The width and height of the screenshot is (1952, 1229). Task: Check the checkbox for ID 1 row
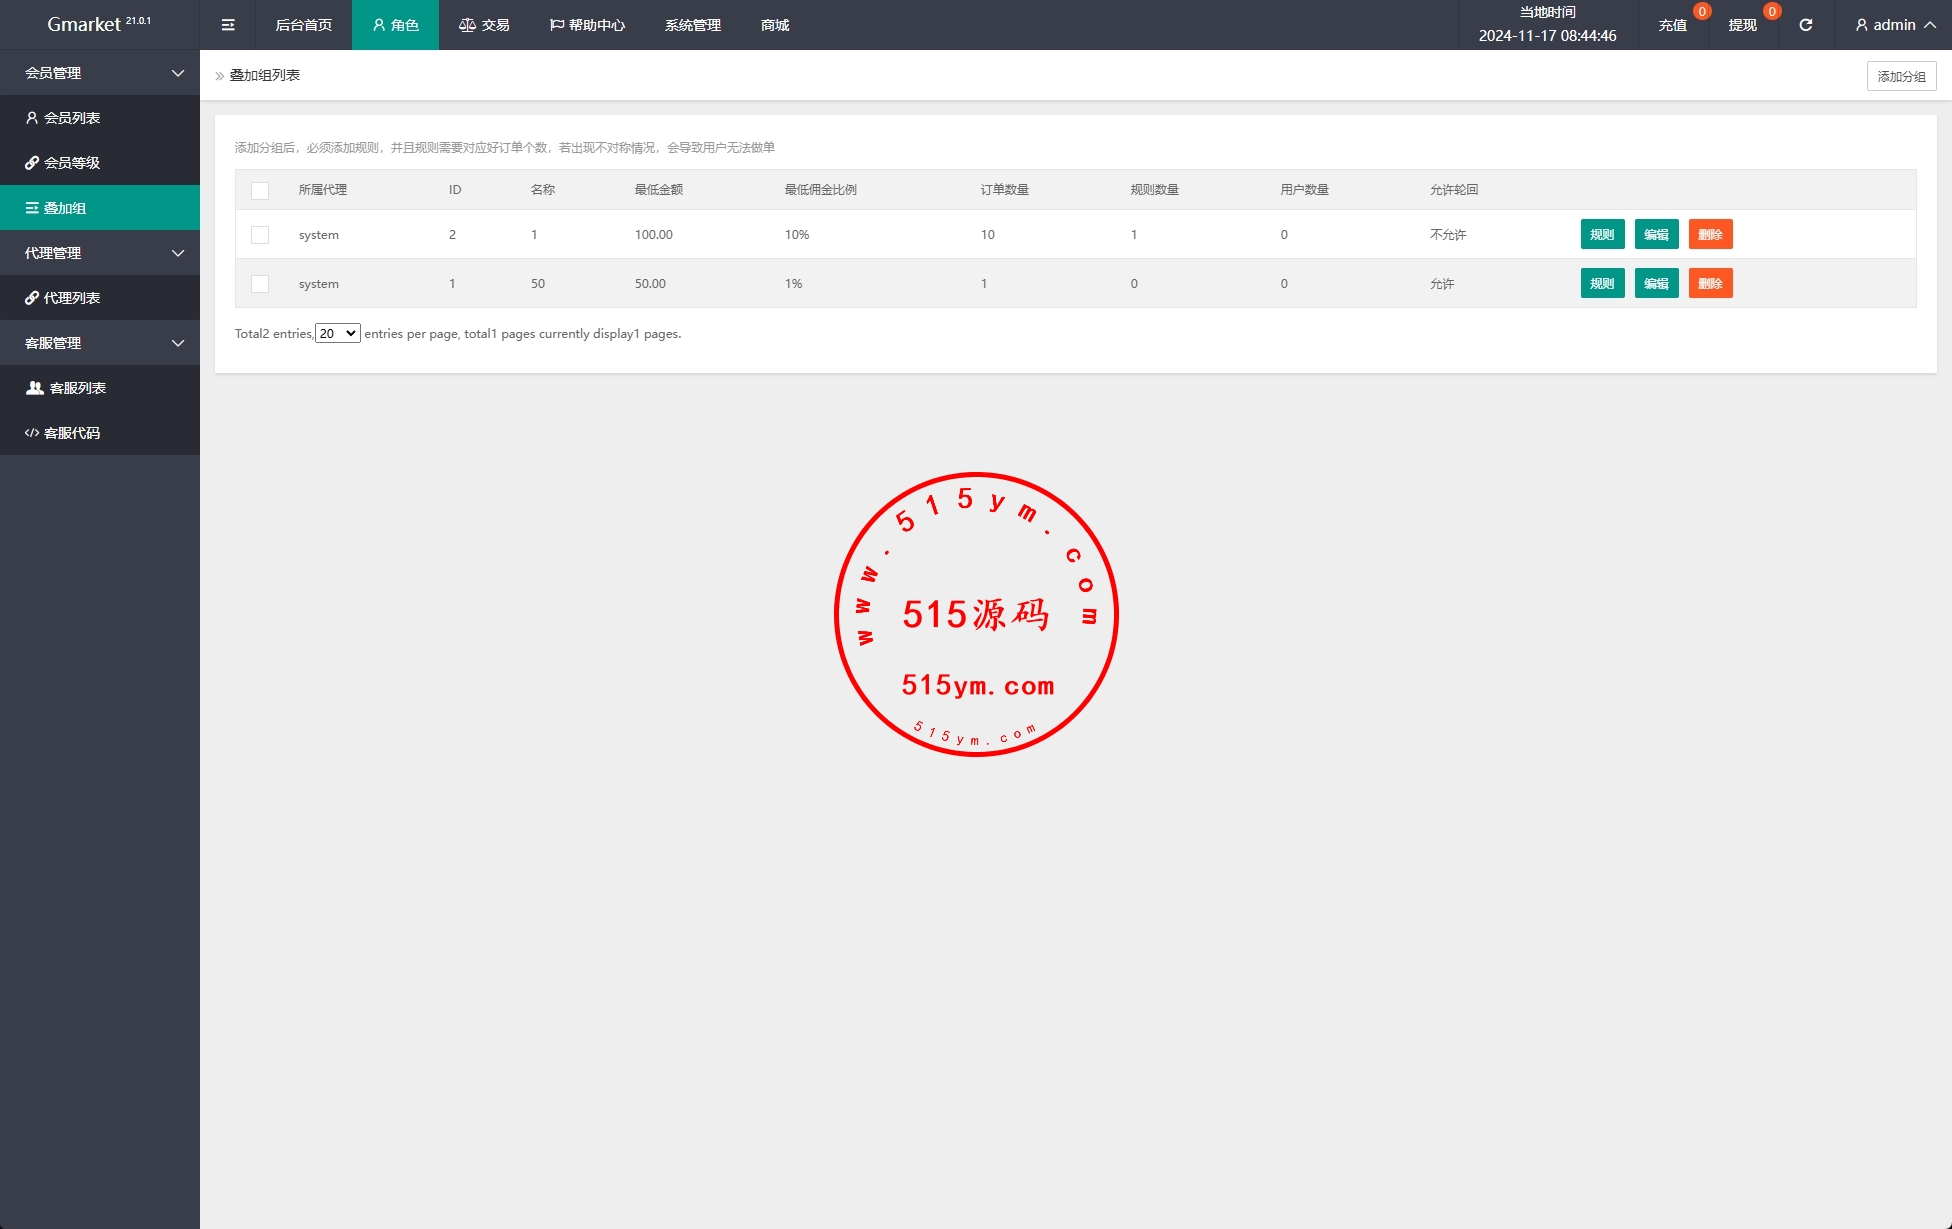pyautogui.click(x=260, y=284)
